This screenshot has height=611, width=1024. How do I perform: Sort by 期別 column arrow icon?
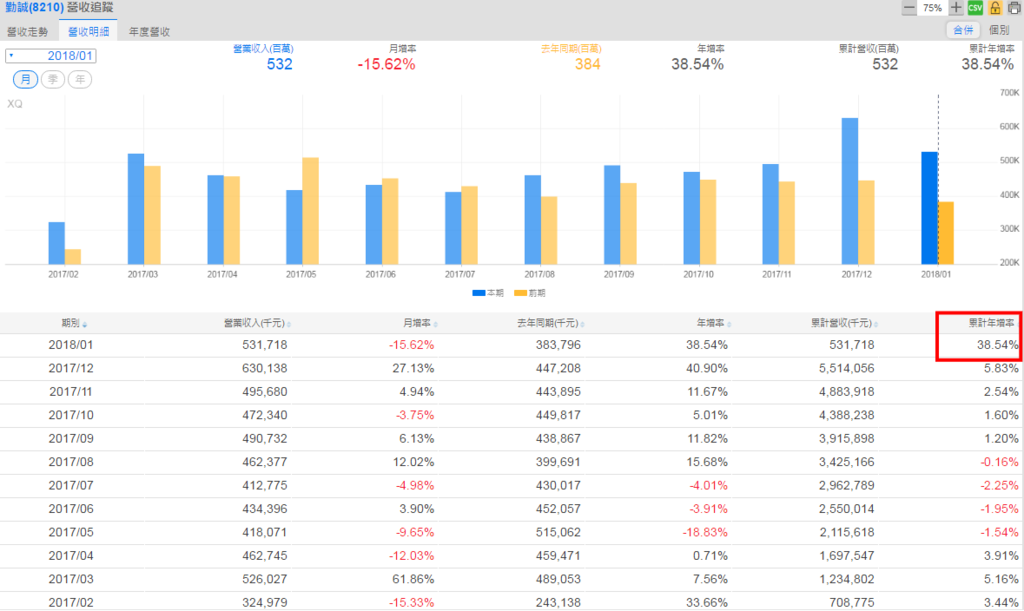(x=85, y=324)
